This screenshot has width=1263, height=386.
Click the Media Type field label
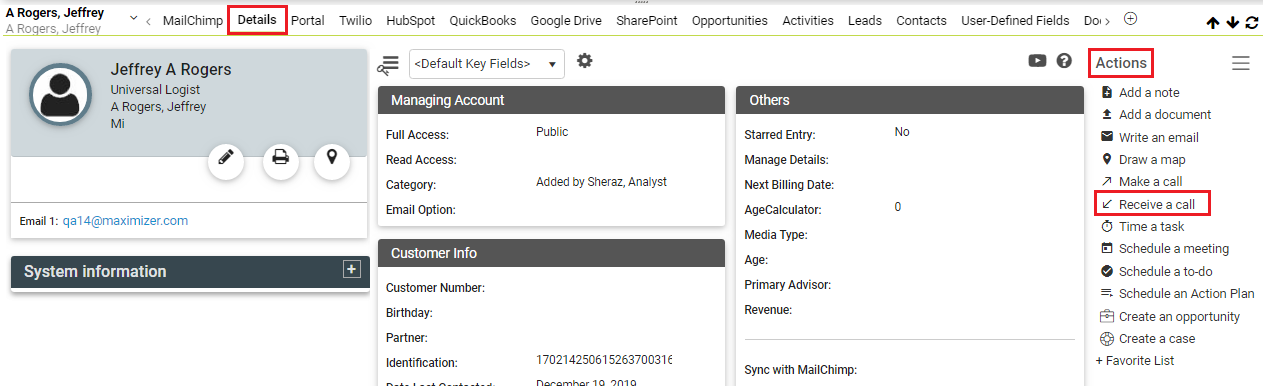(776, 235)
